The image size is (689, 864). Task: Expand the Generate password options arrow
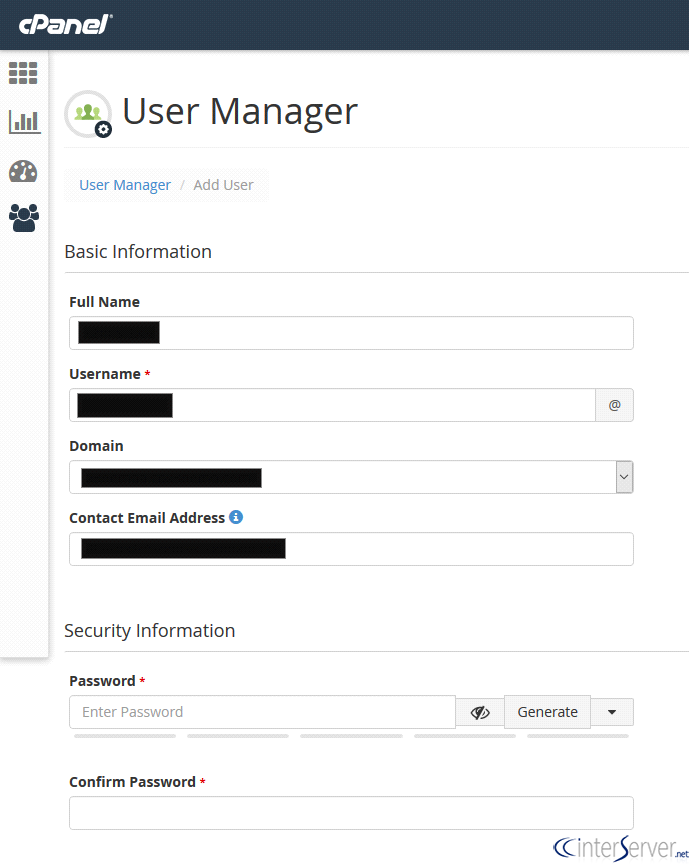pyautogui.click(x=612, y=712)
